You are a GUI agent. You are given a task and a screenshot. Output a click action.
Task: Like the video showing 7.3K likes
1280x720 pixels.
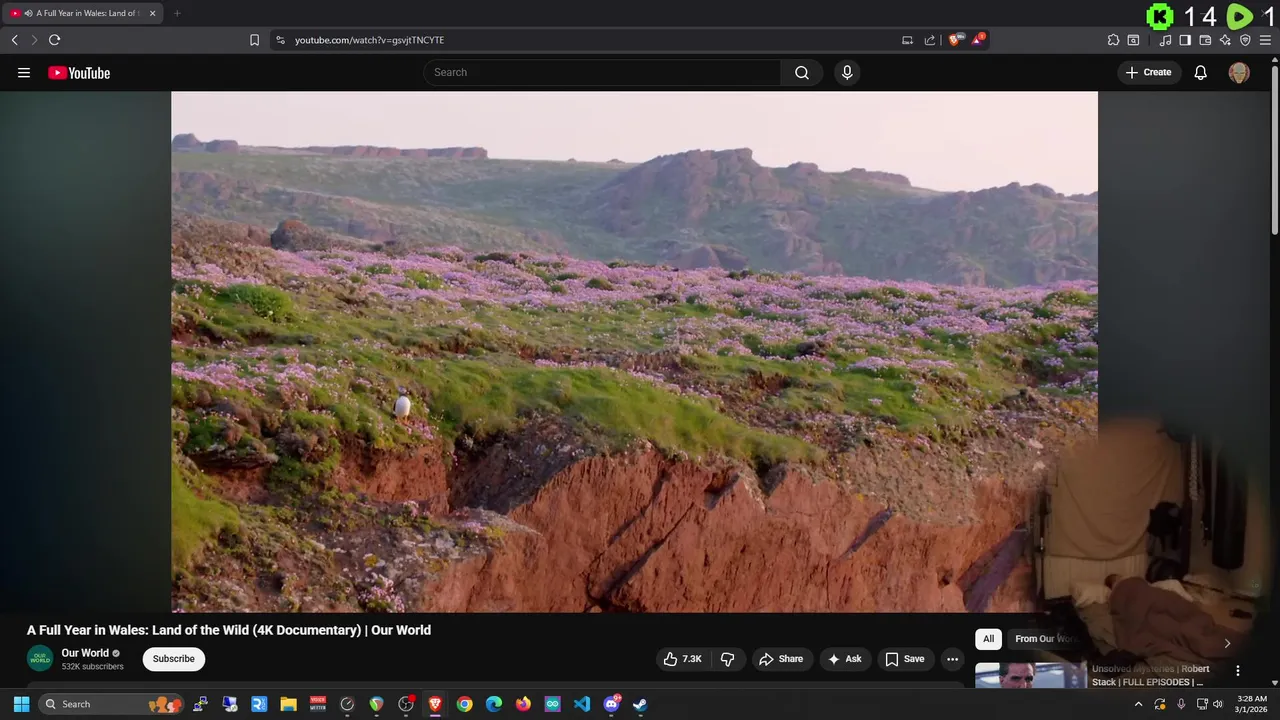(x=683, y=659)
